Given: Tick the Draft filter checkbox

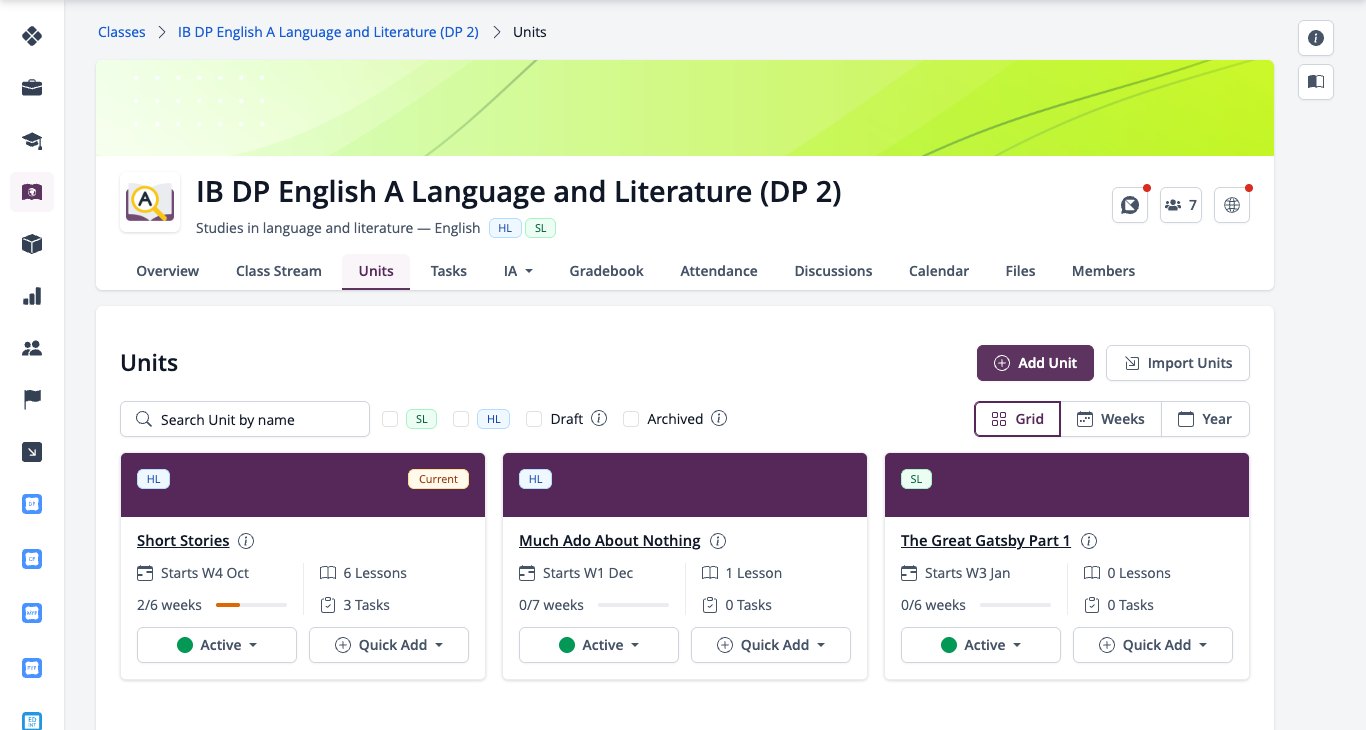Looking at the screenshot, I should [534, 419].
